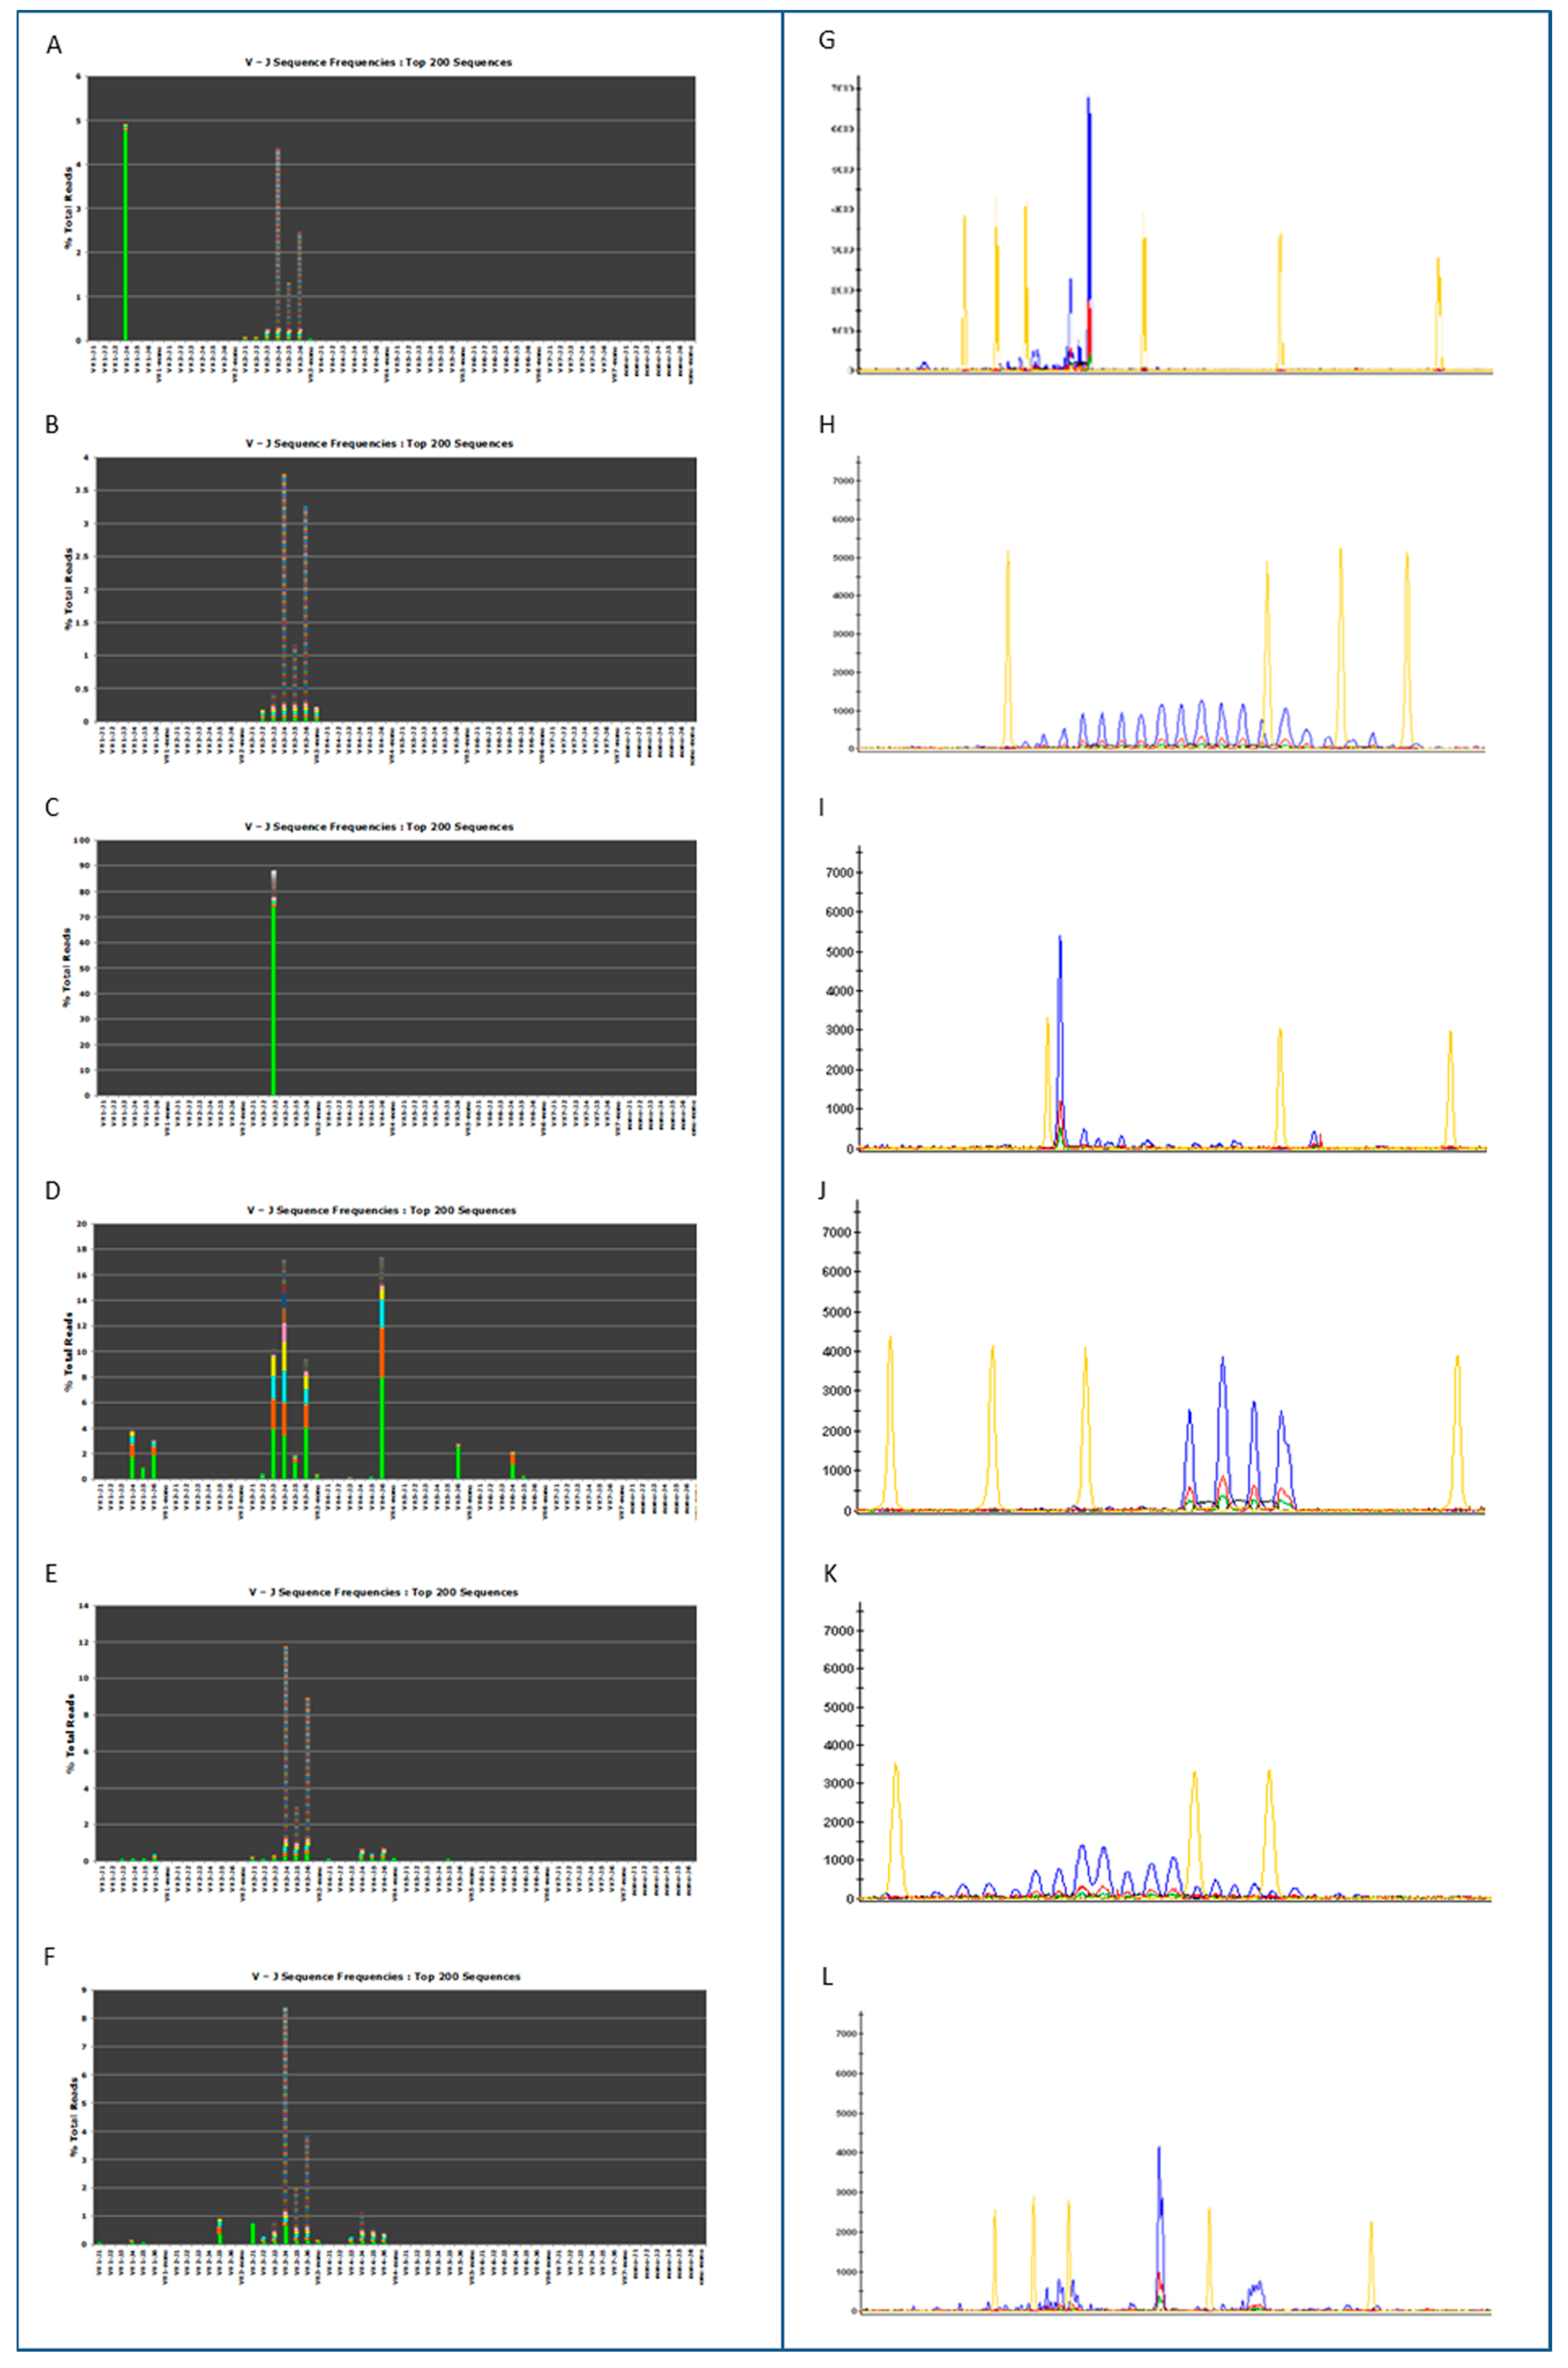Click panel E's tallest stacked bar
The width and height of the screenshot is (1568, 2368).
tap(286, 1750)
